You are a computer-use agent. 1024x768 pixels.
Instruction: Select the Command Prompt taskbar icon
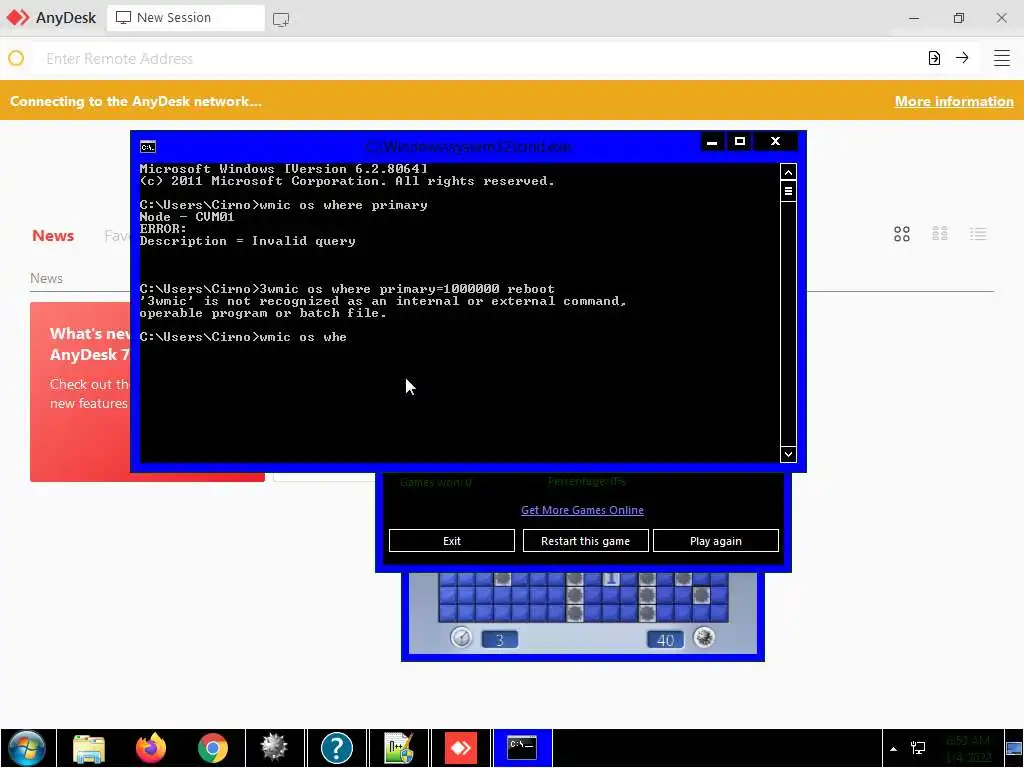click(522, 748)
